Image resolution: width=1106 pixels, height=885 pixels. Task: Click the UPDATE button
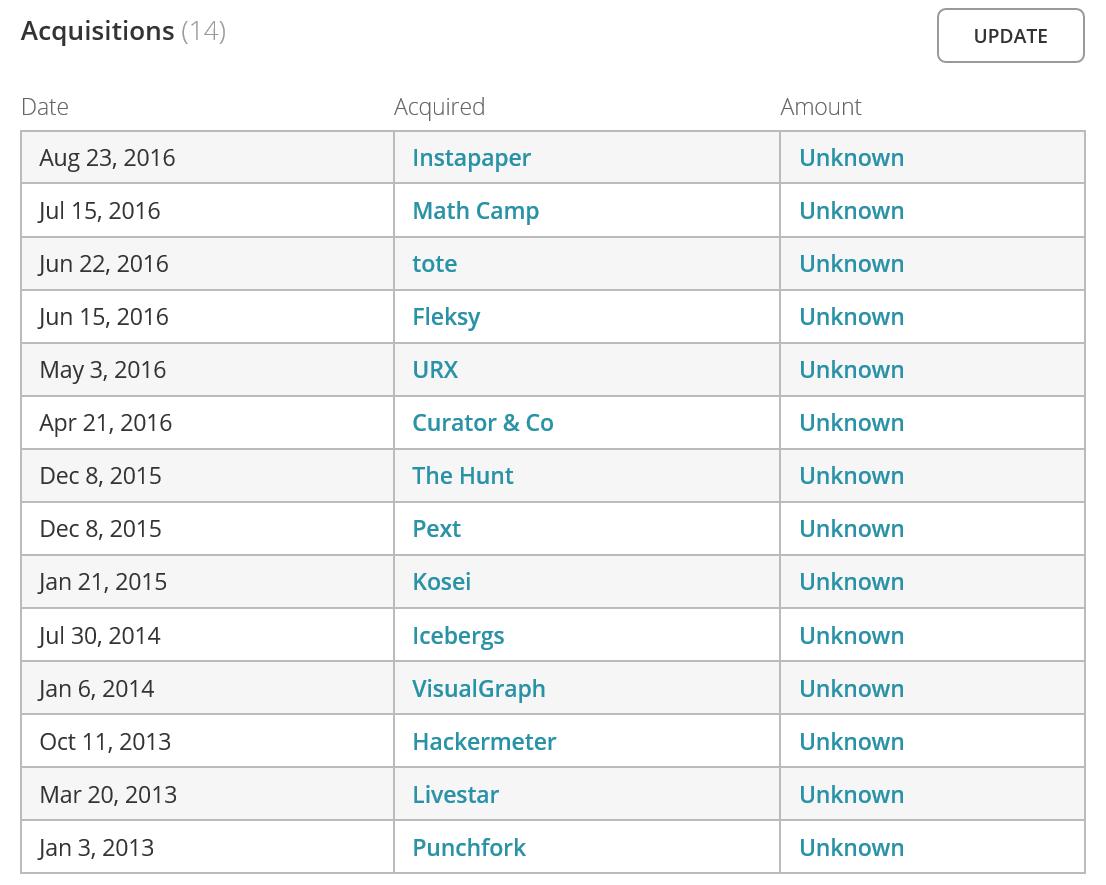click(1010, 36)
